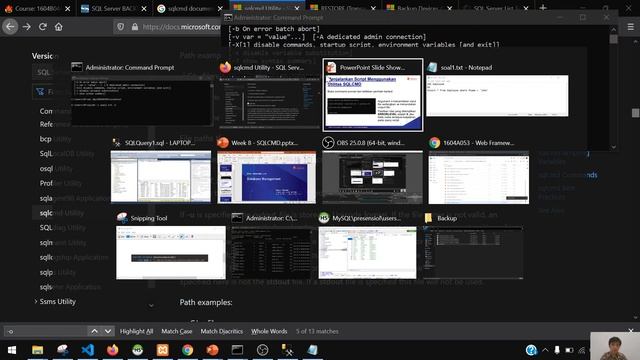Screen dimensions: 640x360
Task: Open the help icon in system tray
Action: tap(531, 350)
